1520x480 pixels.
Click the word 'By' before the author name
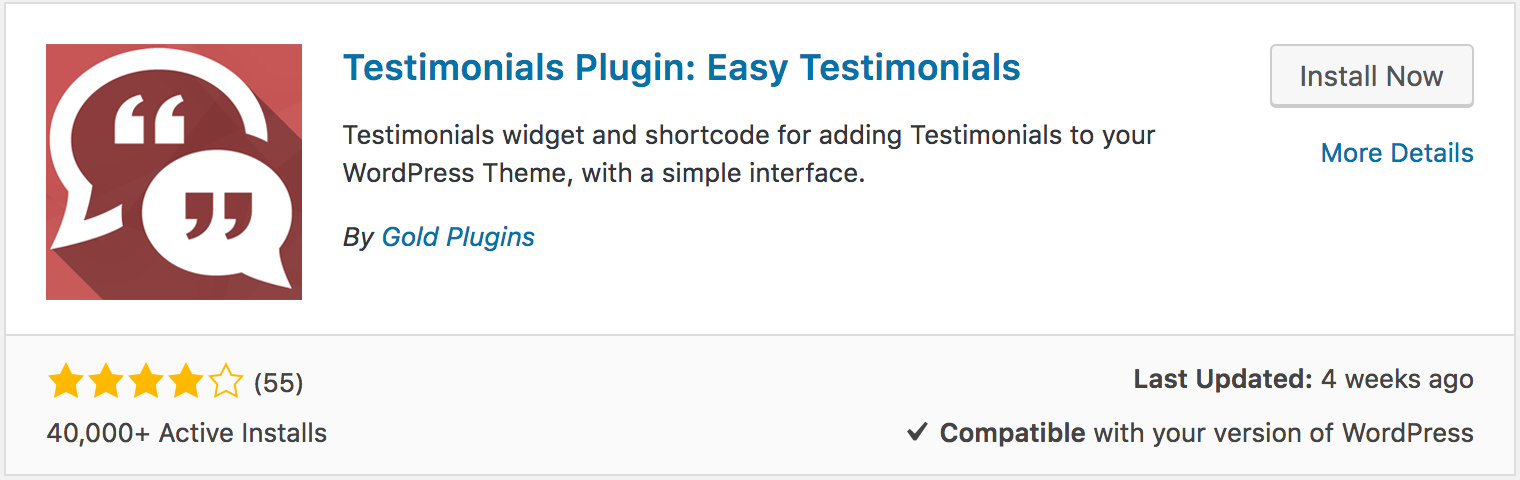pos(358,237)
